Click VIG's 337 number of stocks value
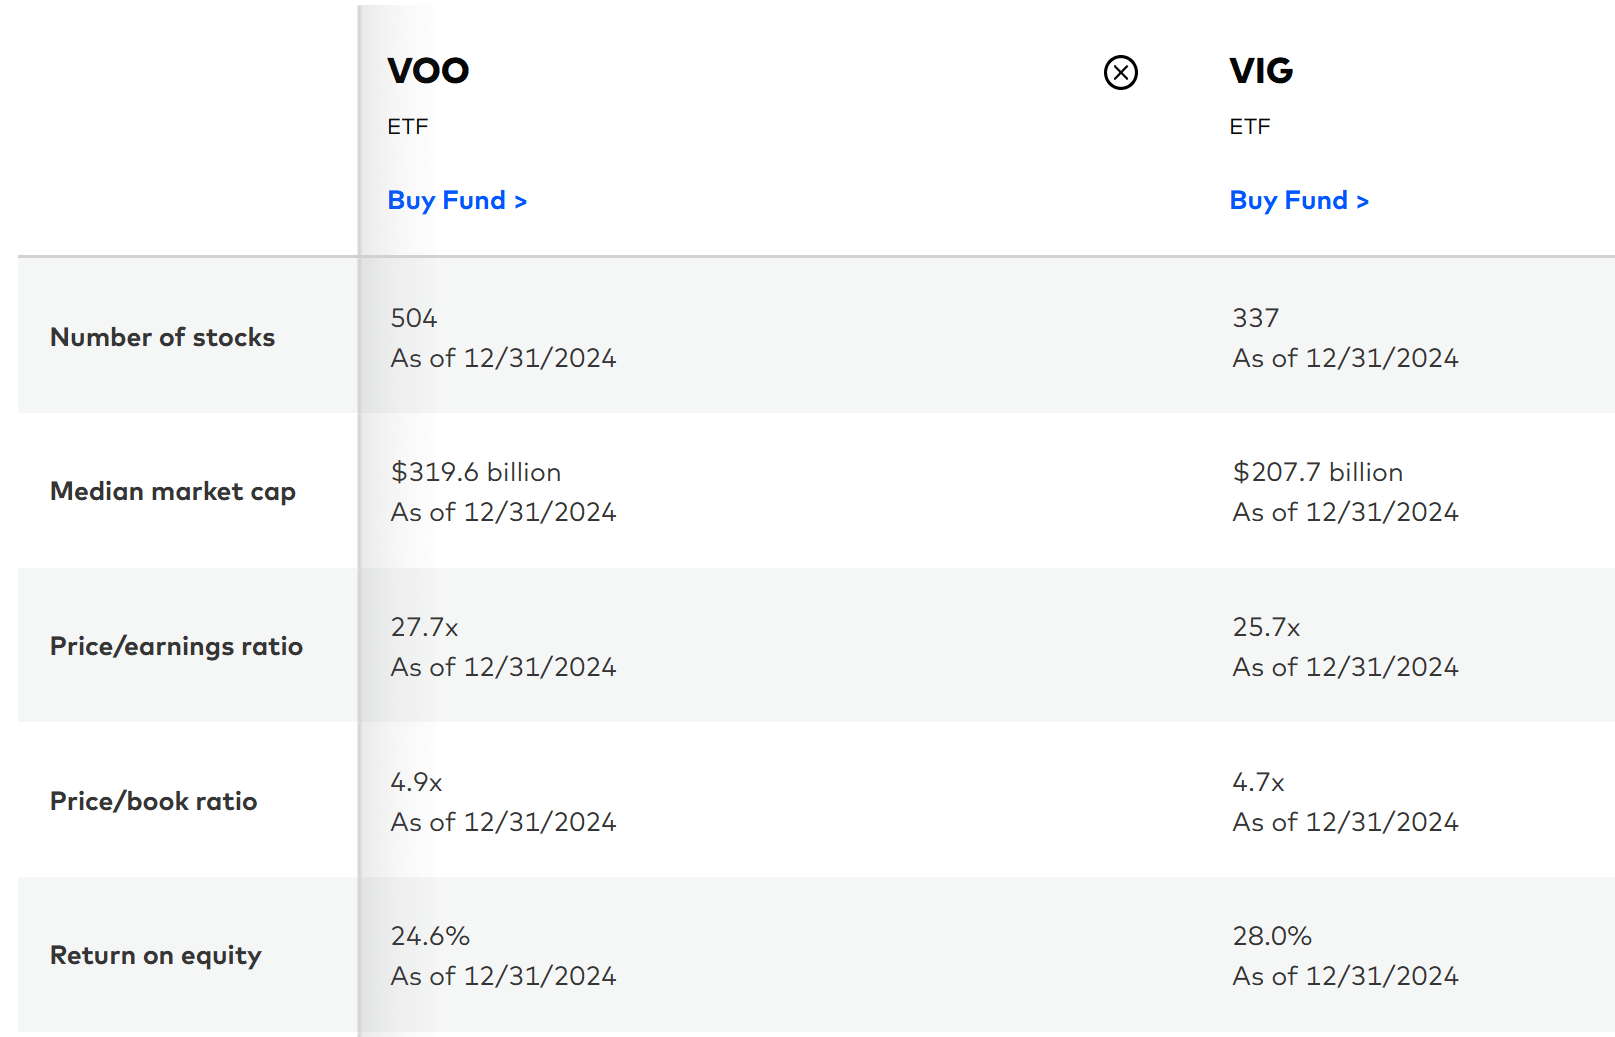Image resolution: width=1615 pixels, height=1037 pixels. [x=1256, y=317]
